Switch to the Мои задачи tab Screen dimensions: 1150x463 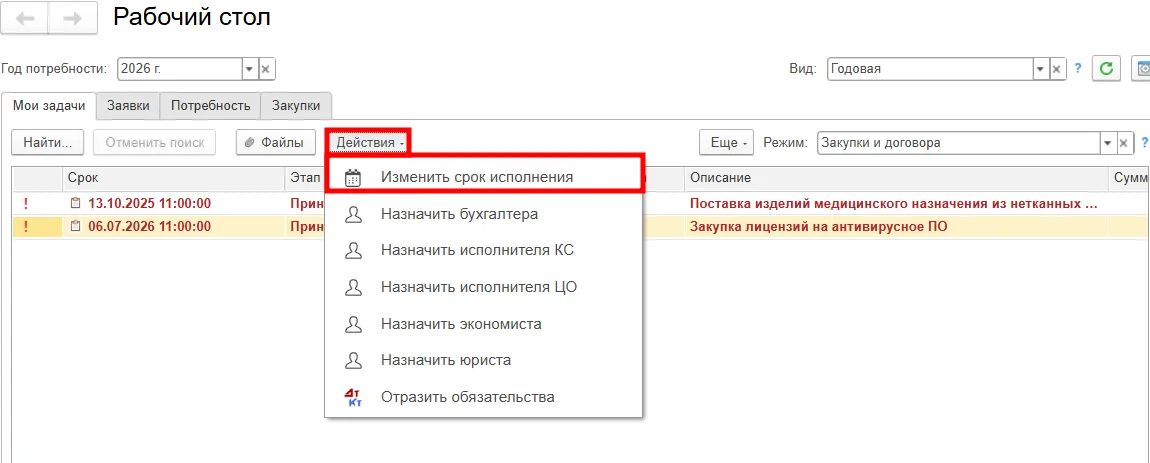coord(48,106)
